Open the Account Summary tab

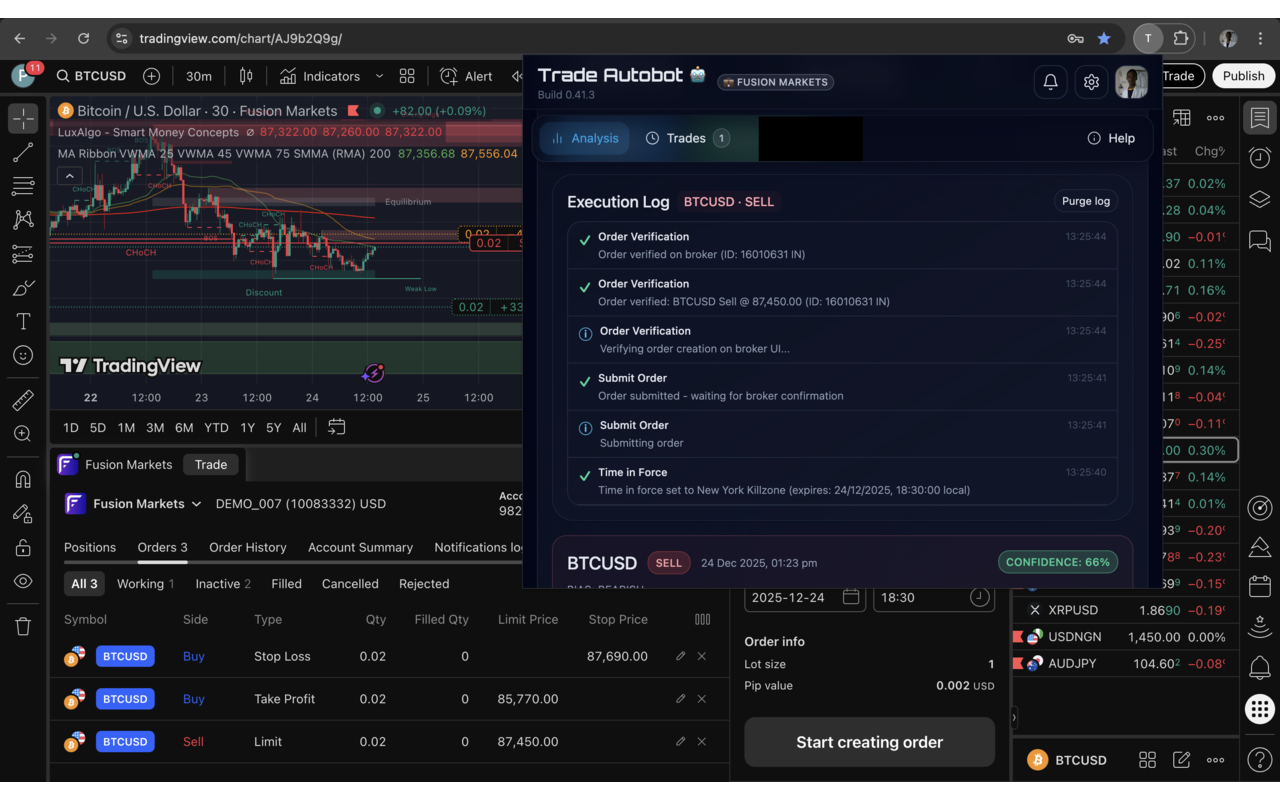click(x=360, y=547)
